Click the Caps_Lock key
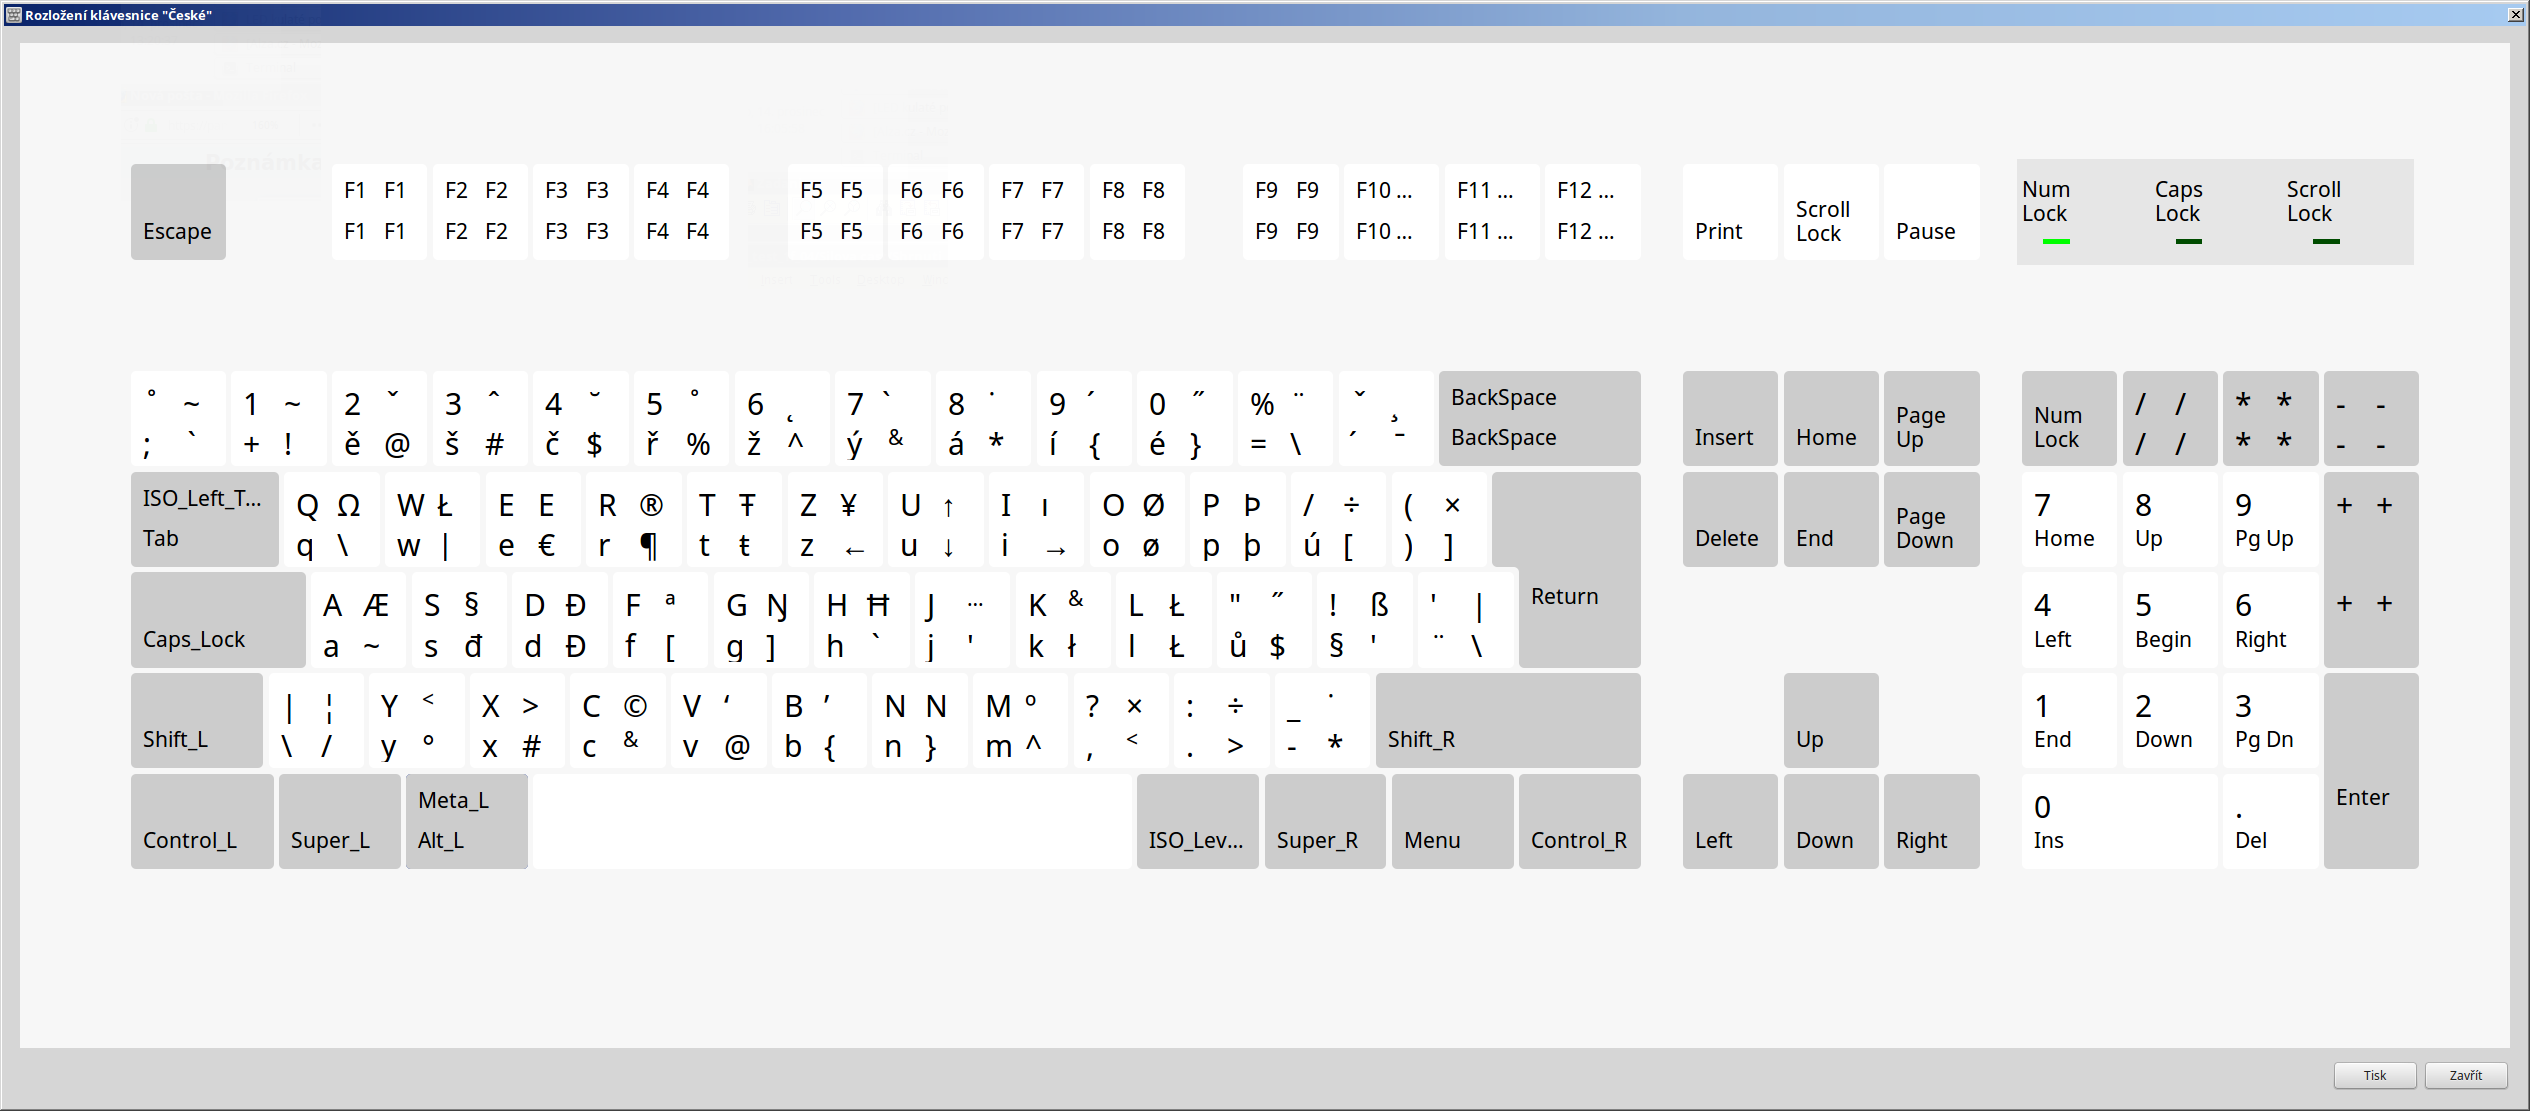This screenshot has height=1111, width=2530. coord(218,619)
